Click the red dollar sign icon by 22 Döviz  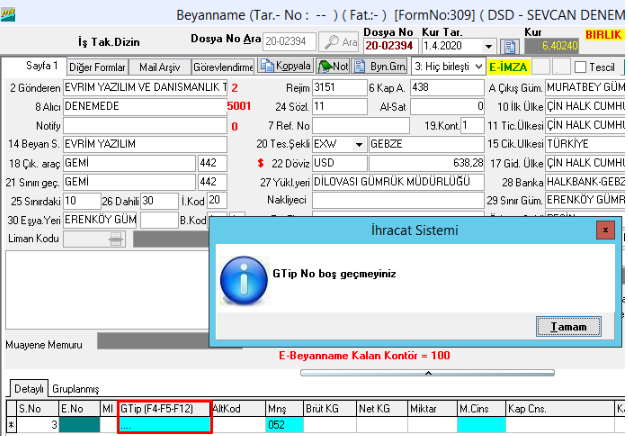[261, 163]
